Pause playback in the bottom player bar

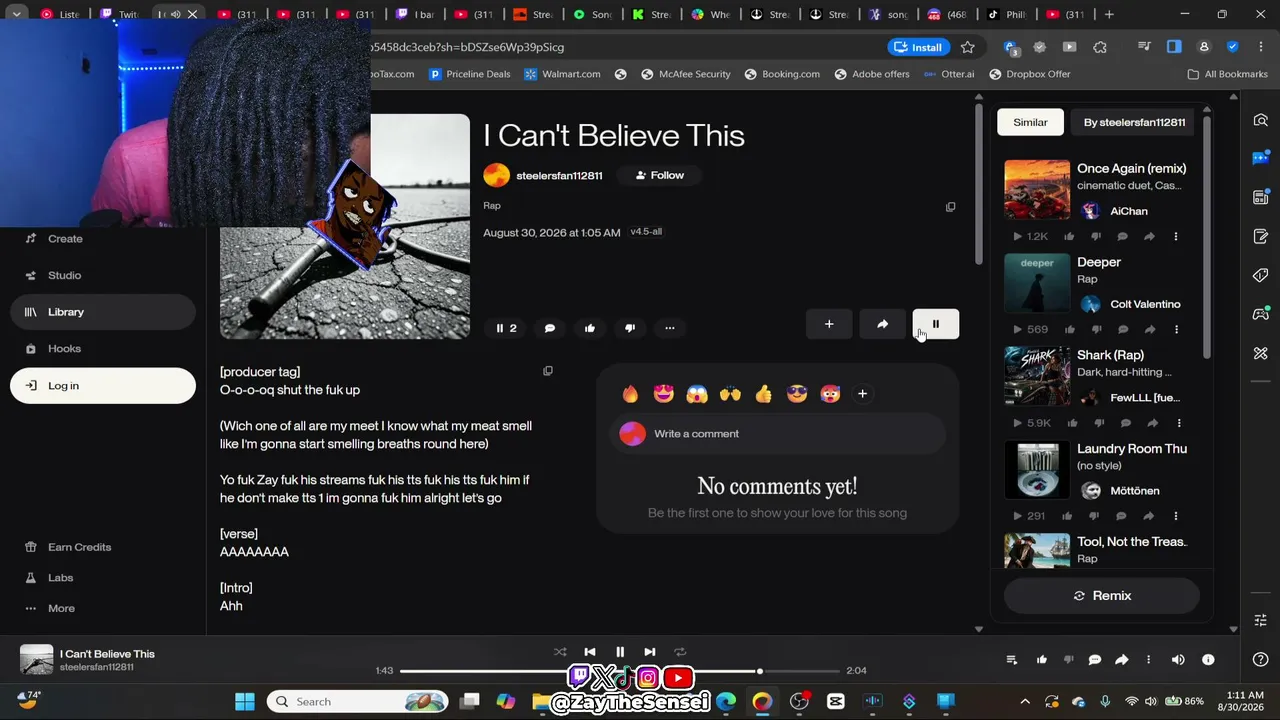pos(620,652)
